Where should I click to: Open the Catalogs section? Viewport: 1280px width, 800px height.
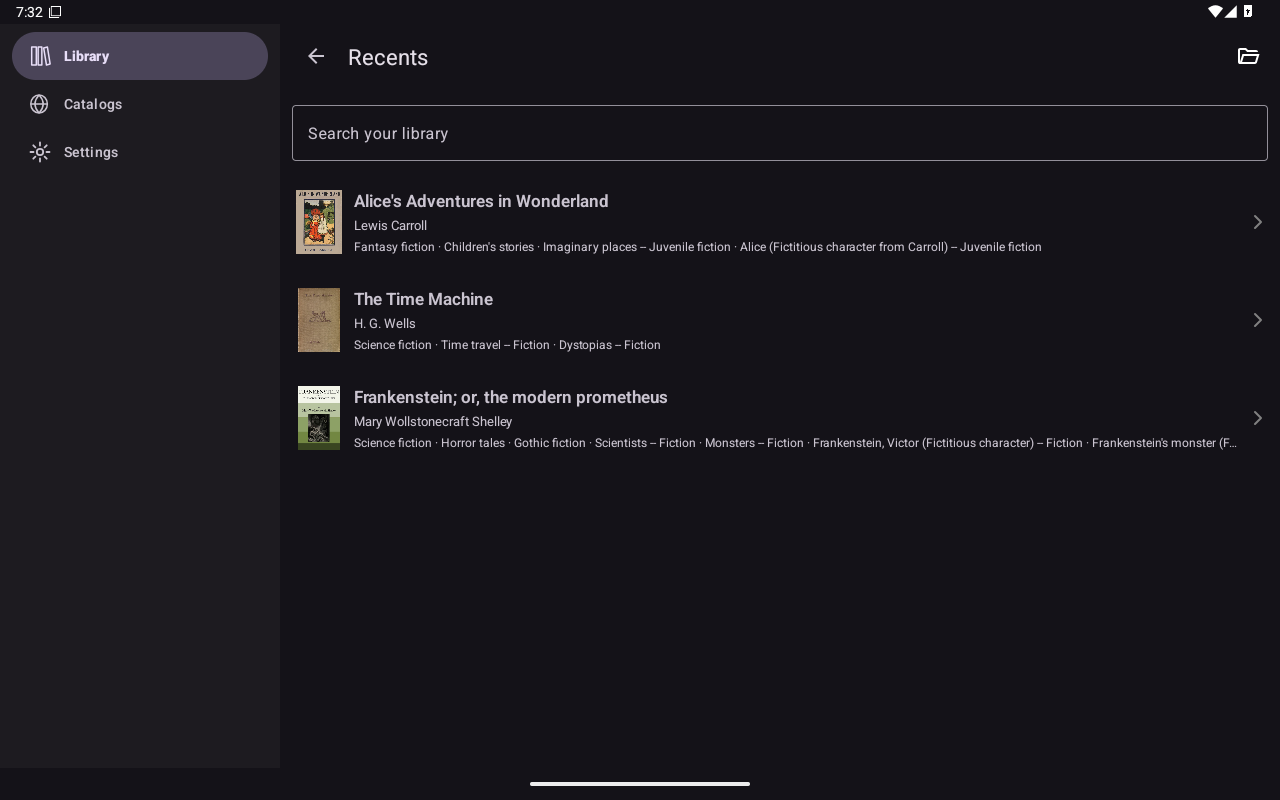(140, 104)
